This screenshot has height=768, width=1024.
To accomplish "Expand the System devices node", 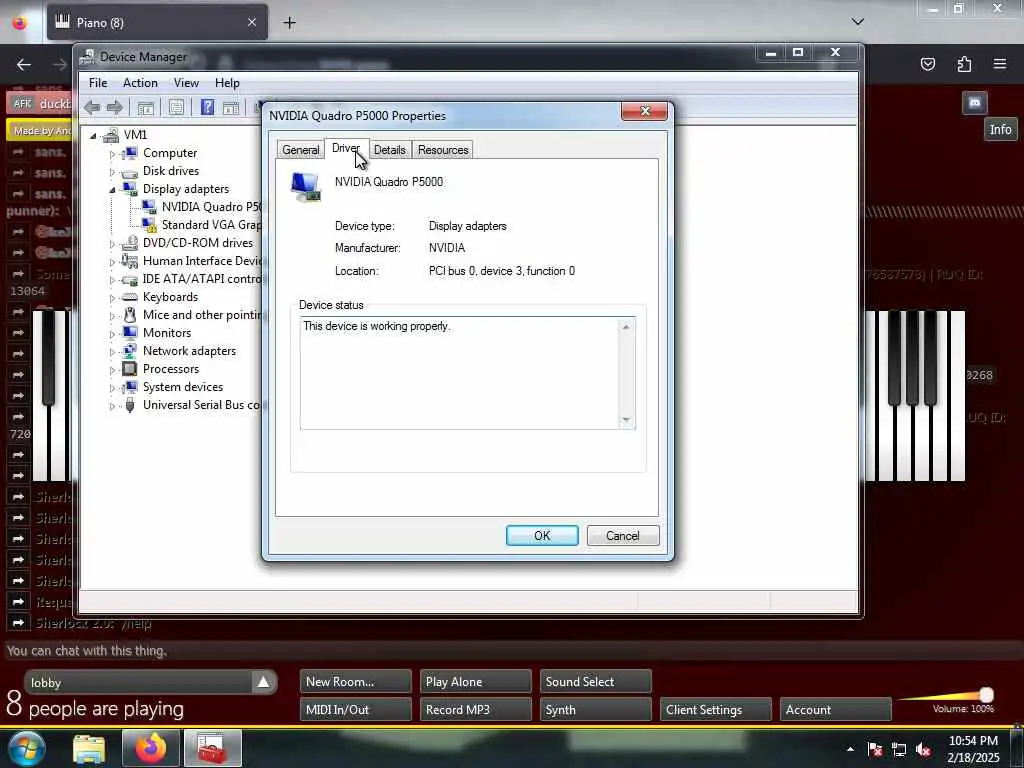I will (x=112, y=389).
